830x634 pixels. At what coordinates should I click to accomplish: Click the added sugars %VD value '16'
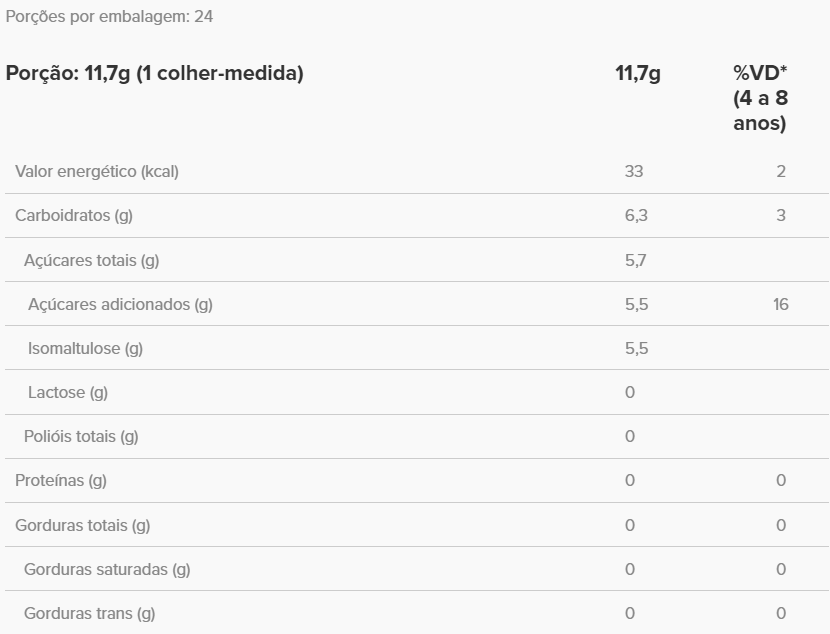780,304
